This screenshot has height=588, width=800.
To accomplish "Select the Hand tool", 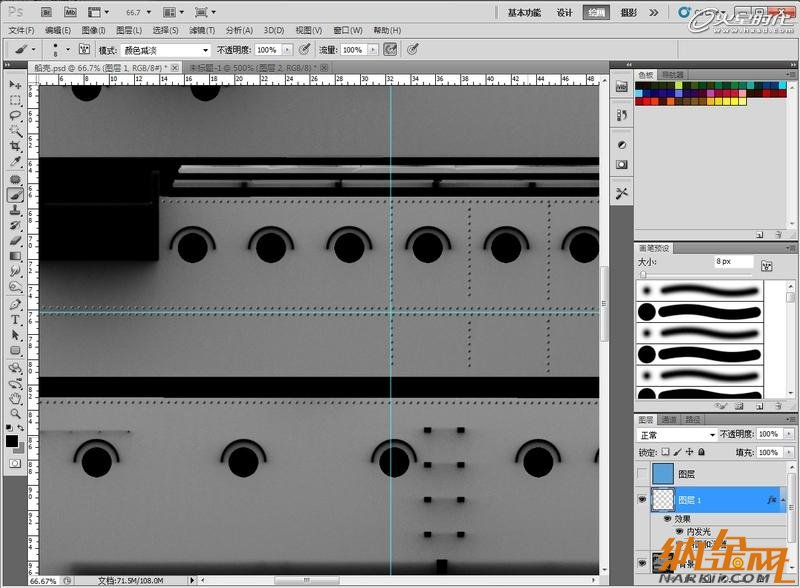I will tap(15, 399).
